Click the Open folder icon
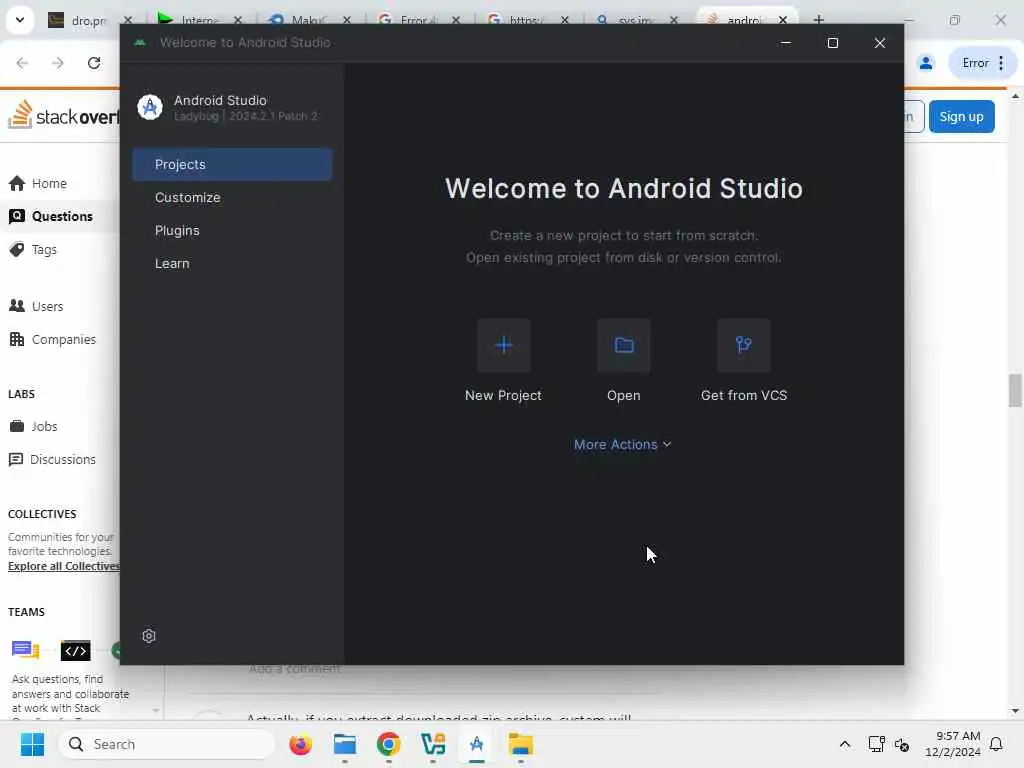The height and width of the screenshot is (768, 1024). coord(624,345)
